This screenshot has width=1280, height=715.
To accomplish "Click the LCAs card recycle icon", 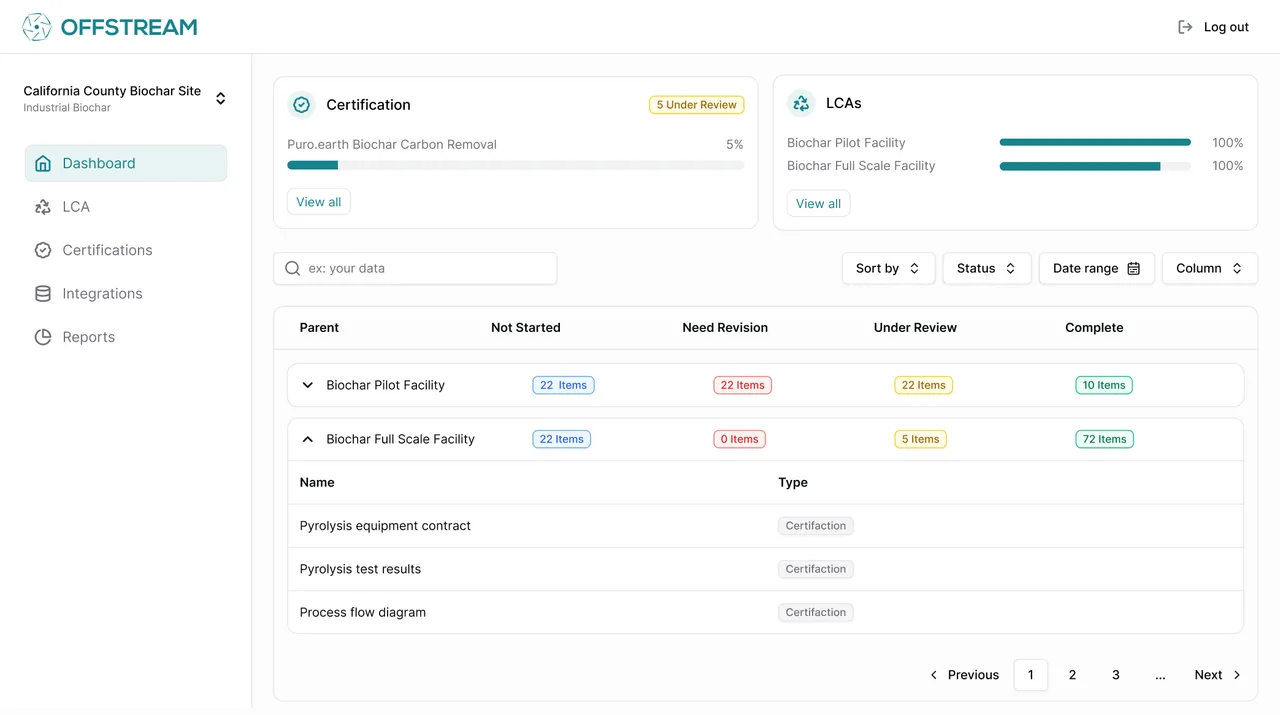I will (801, 103).
